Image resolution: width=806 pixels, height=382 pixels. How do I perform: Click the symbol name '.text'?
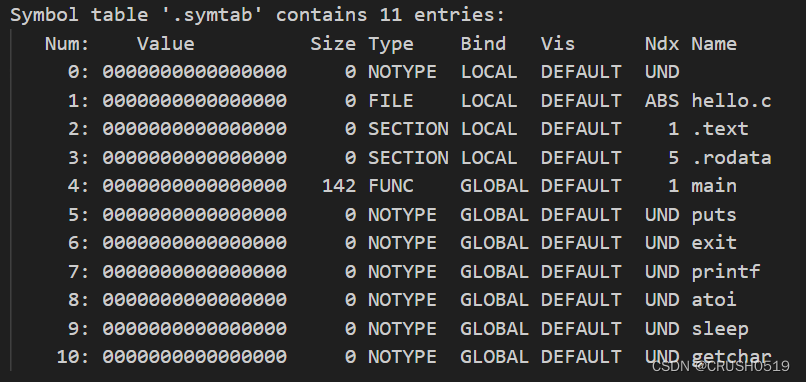click(720, 129)
